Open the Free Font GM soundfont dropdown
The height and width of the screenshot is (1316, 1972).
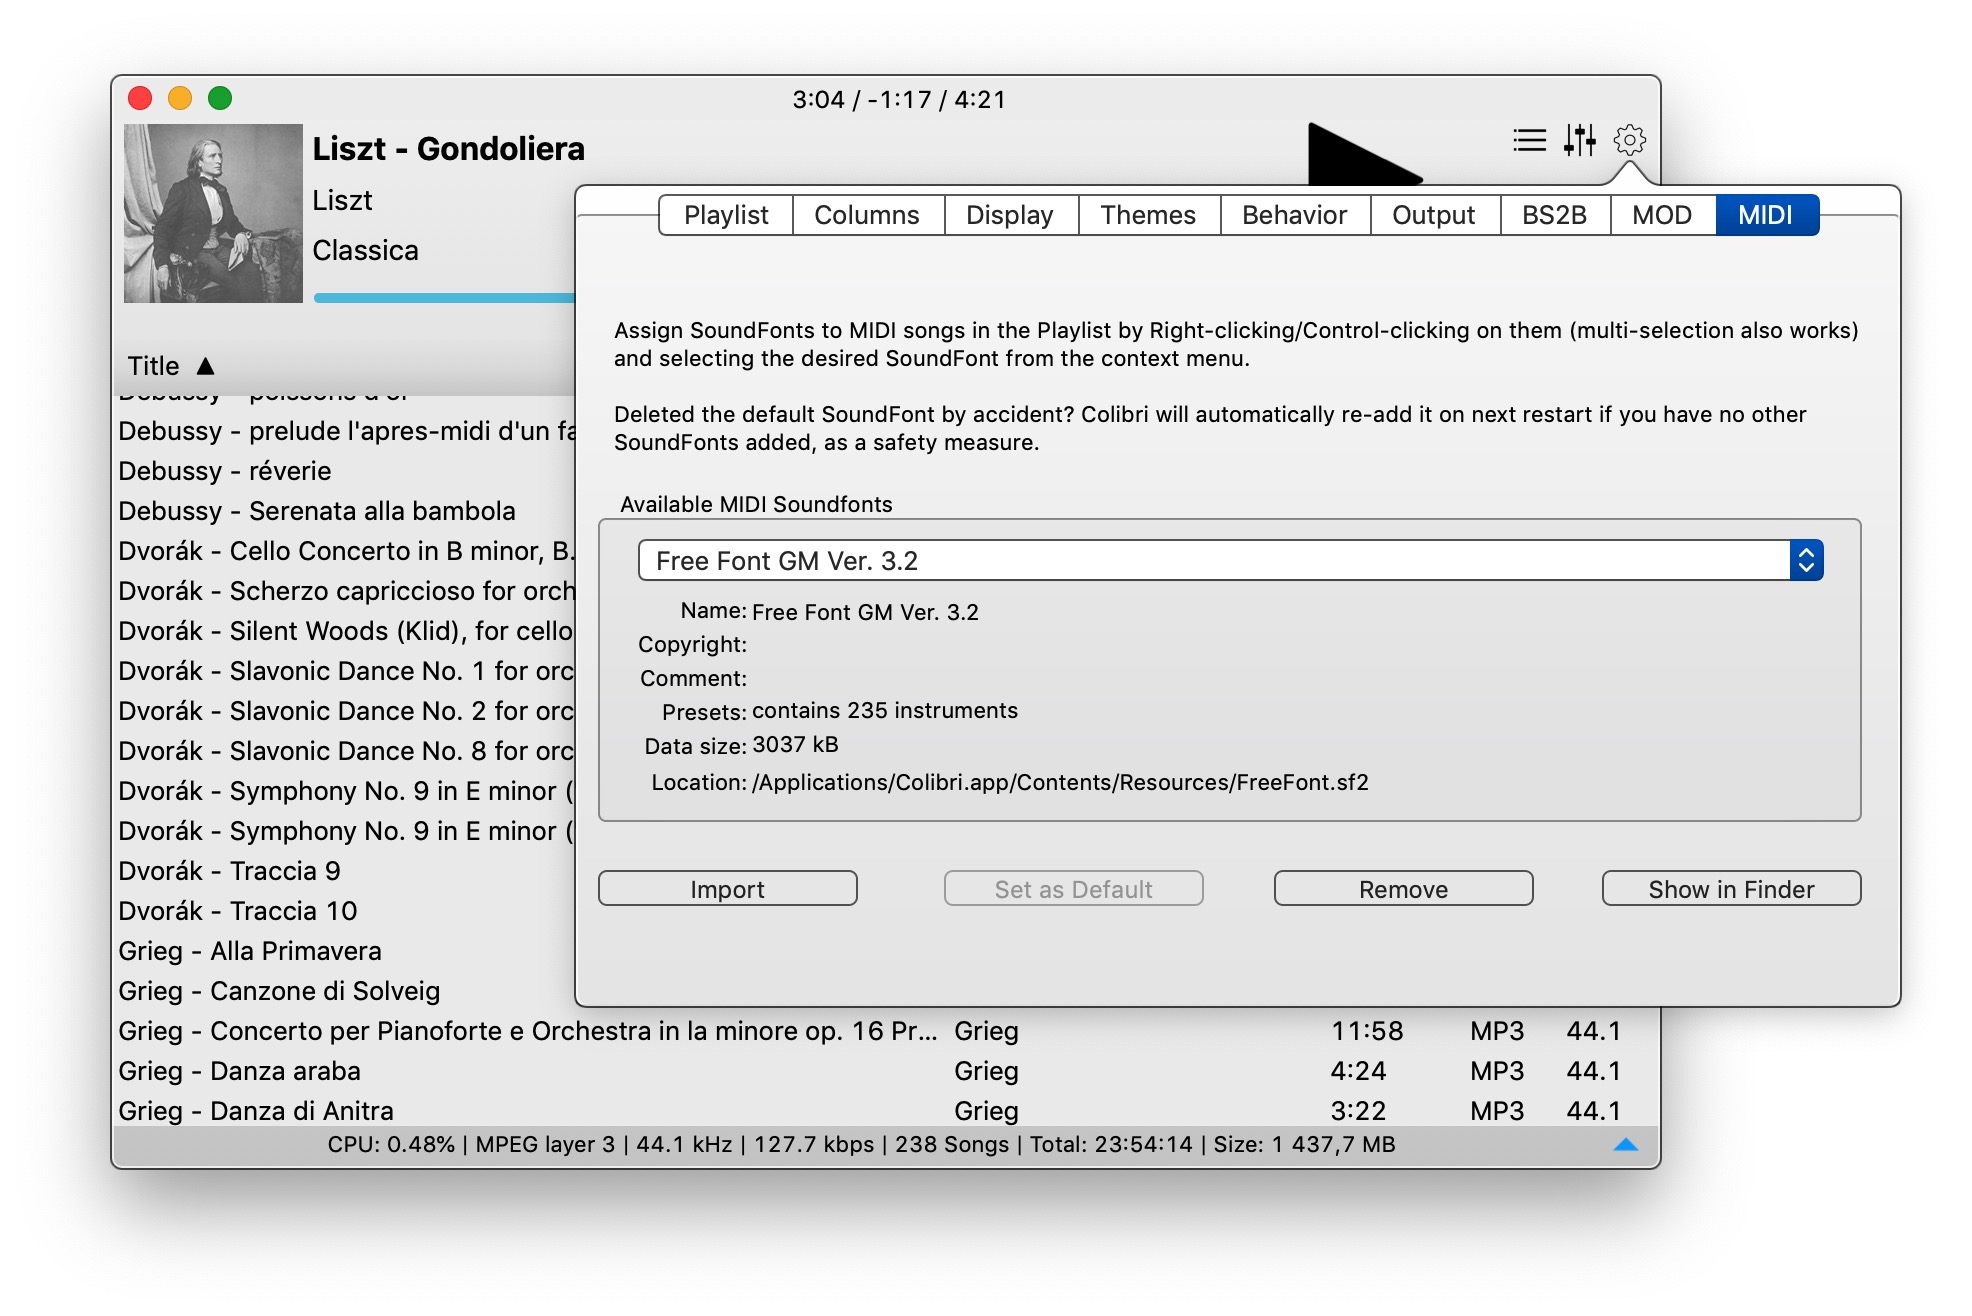1806,561
